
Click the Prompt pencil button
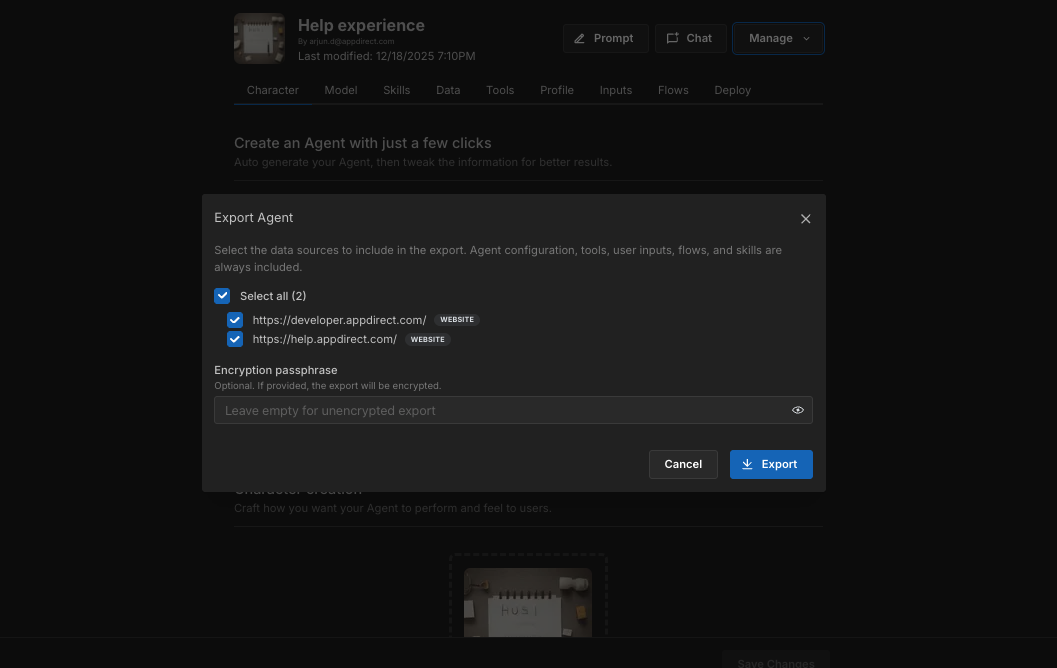click(605, 38)
